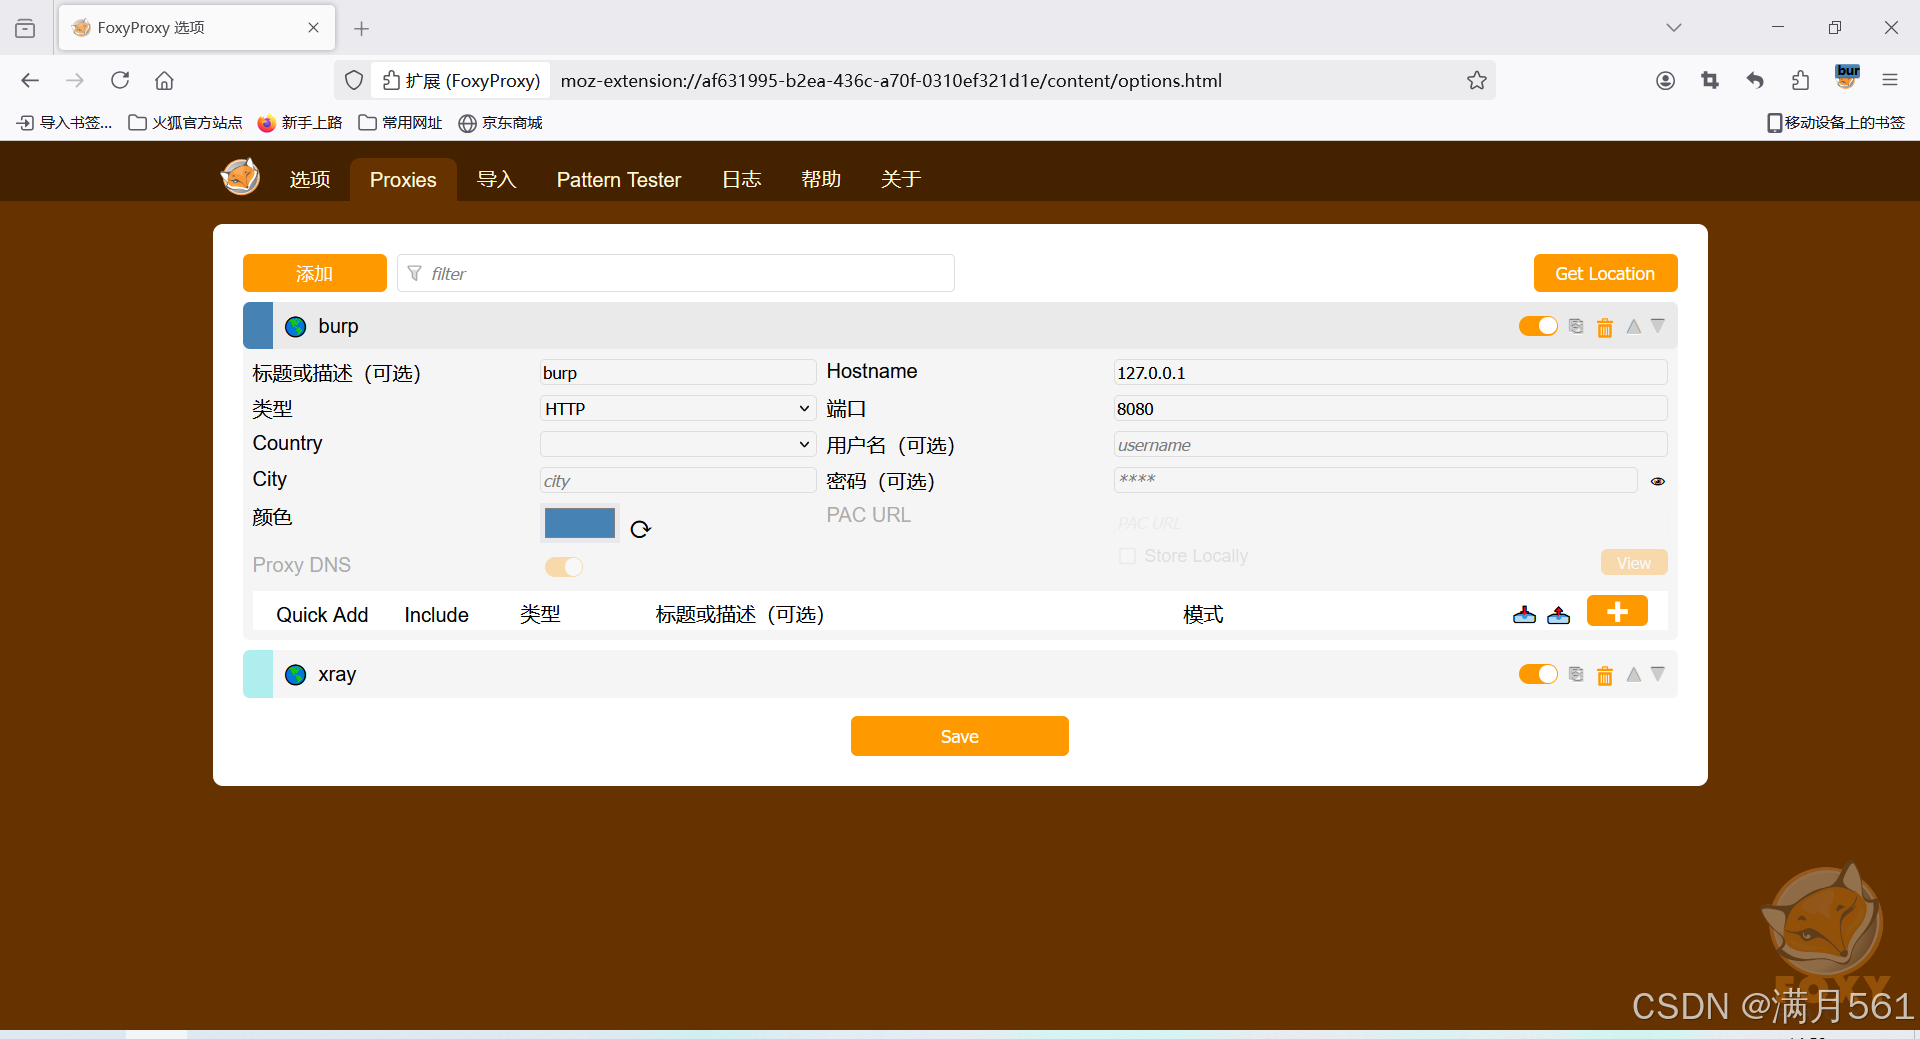Move the burp proxy down

(1658, 326)
